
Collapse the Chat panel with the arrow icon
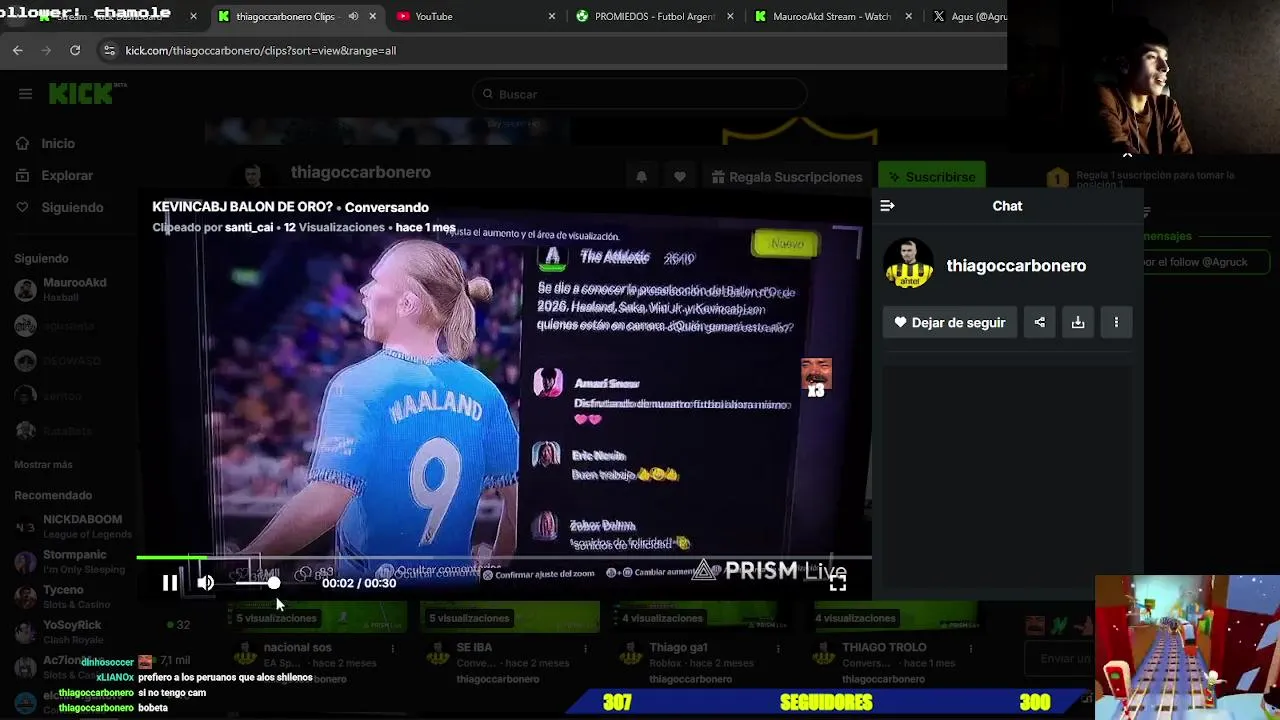tap(887, 206)
